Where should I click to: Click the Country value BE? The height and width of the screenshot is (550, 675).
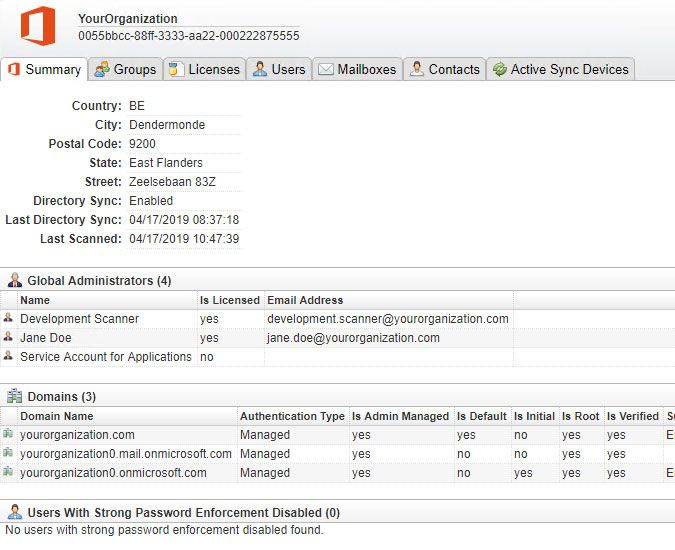pos(137,106)
